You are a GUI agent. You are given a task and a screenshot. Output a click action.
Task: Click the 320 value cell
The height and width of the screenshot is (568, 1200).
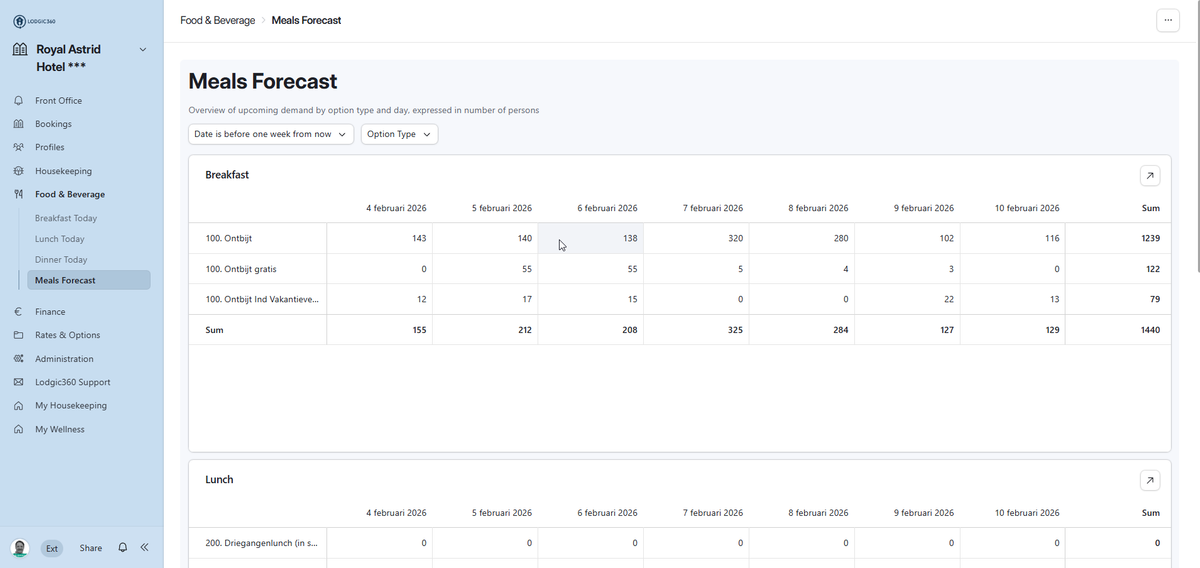tap(696, 239)
